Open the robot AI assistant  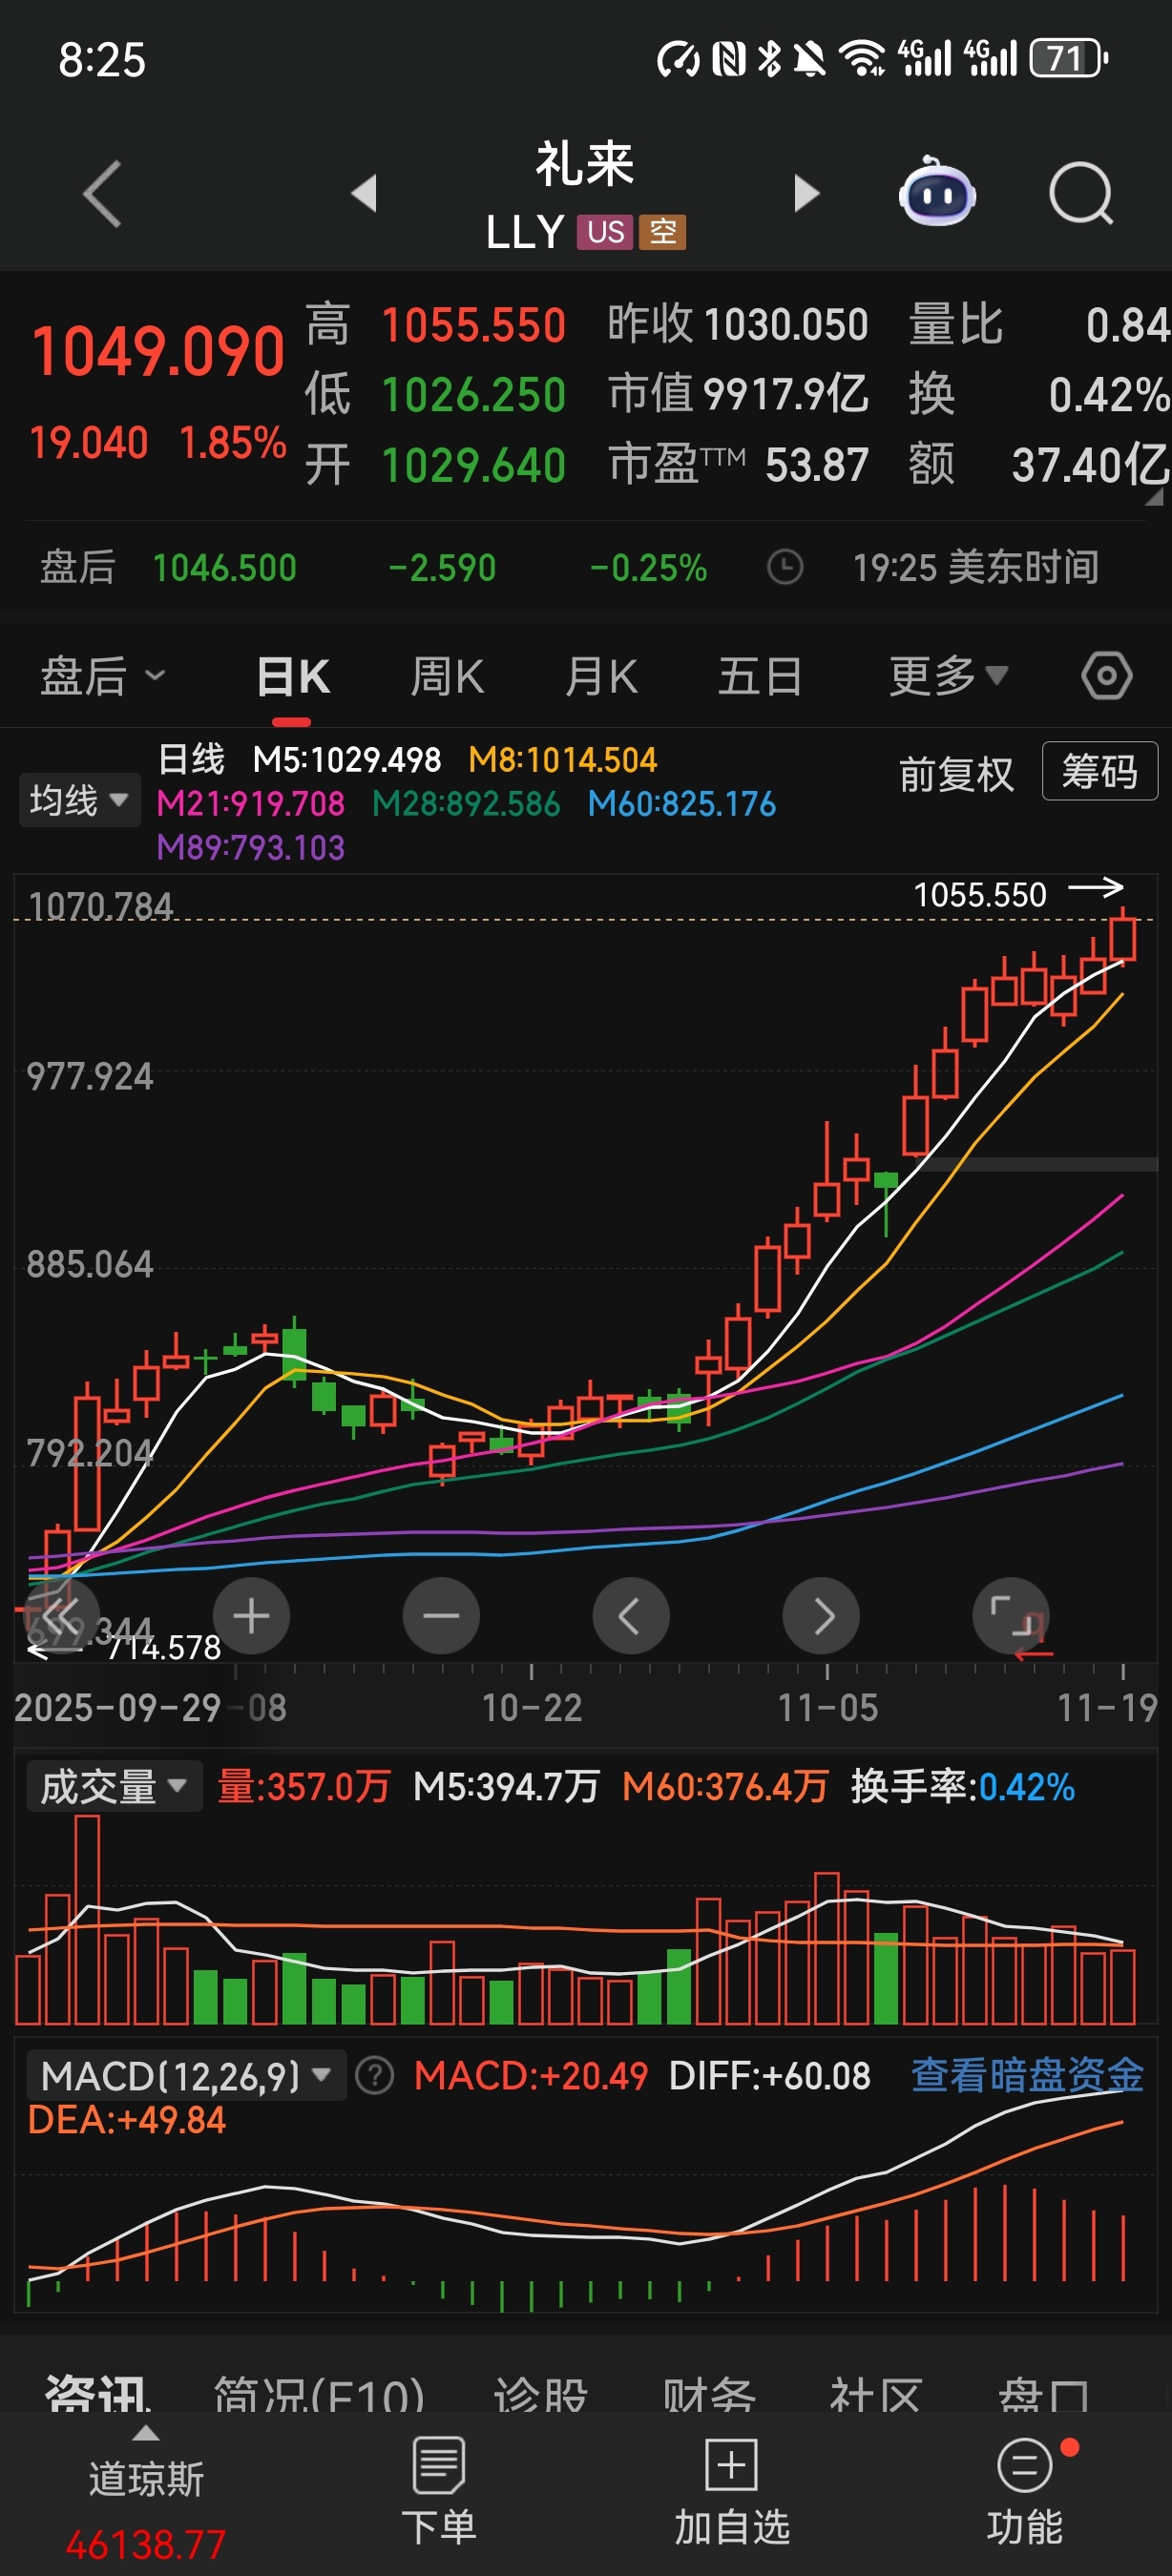[937, 191]
